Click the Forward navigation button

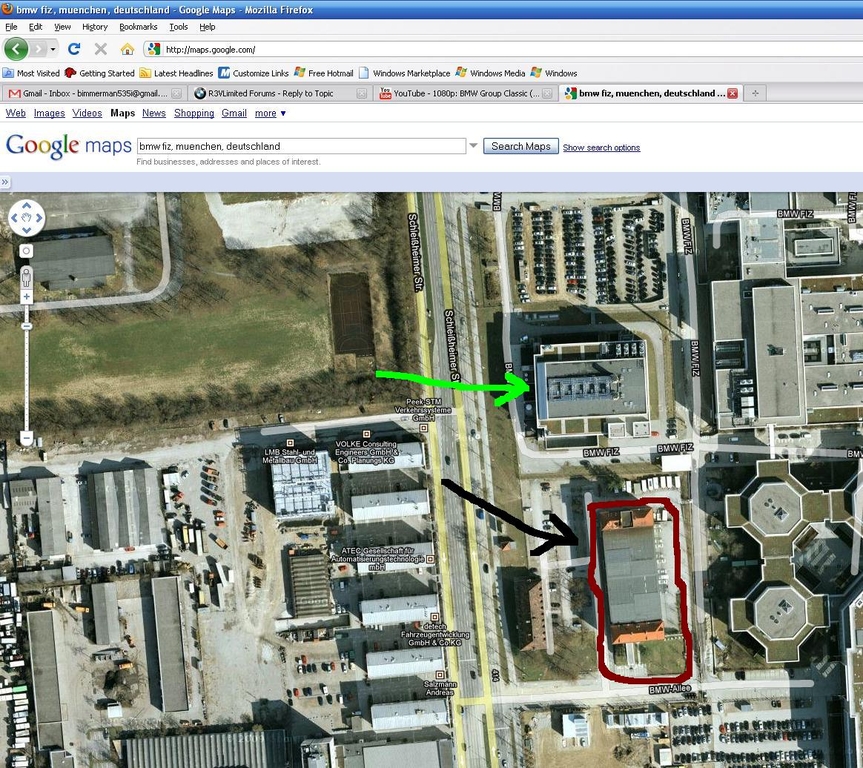tap(38, 49)
